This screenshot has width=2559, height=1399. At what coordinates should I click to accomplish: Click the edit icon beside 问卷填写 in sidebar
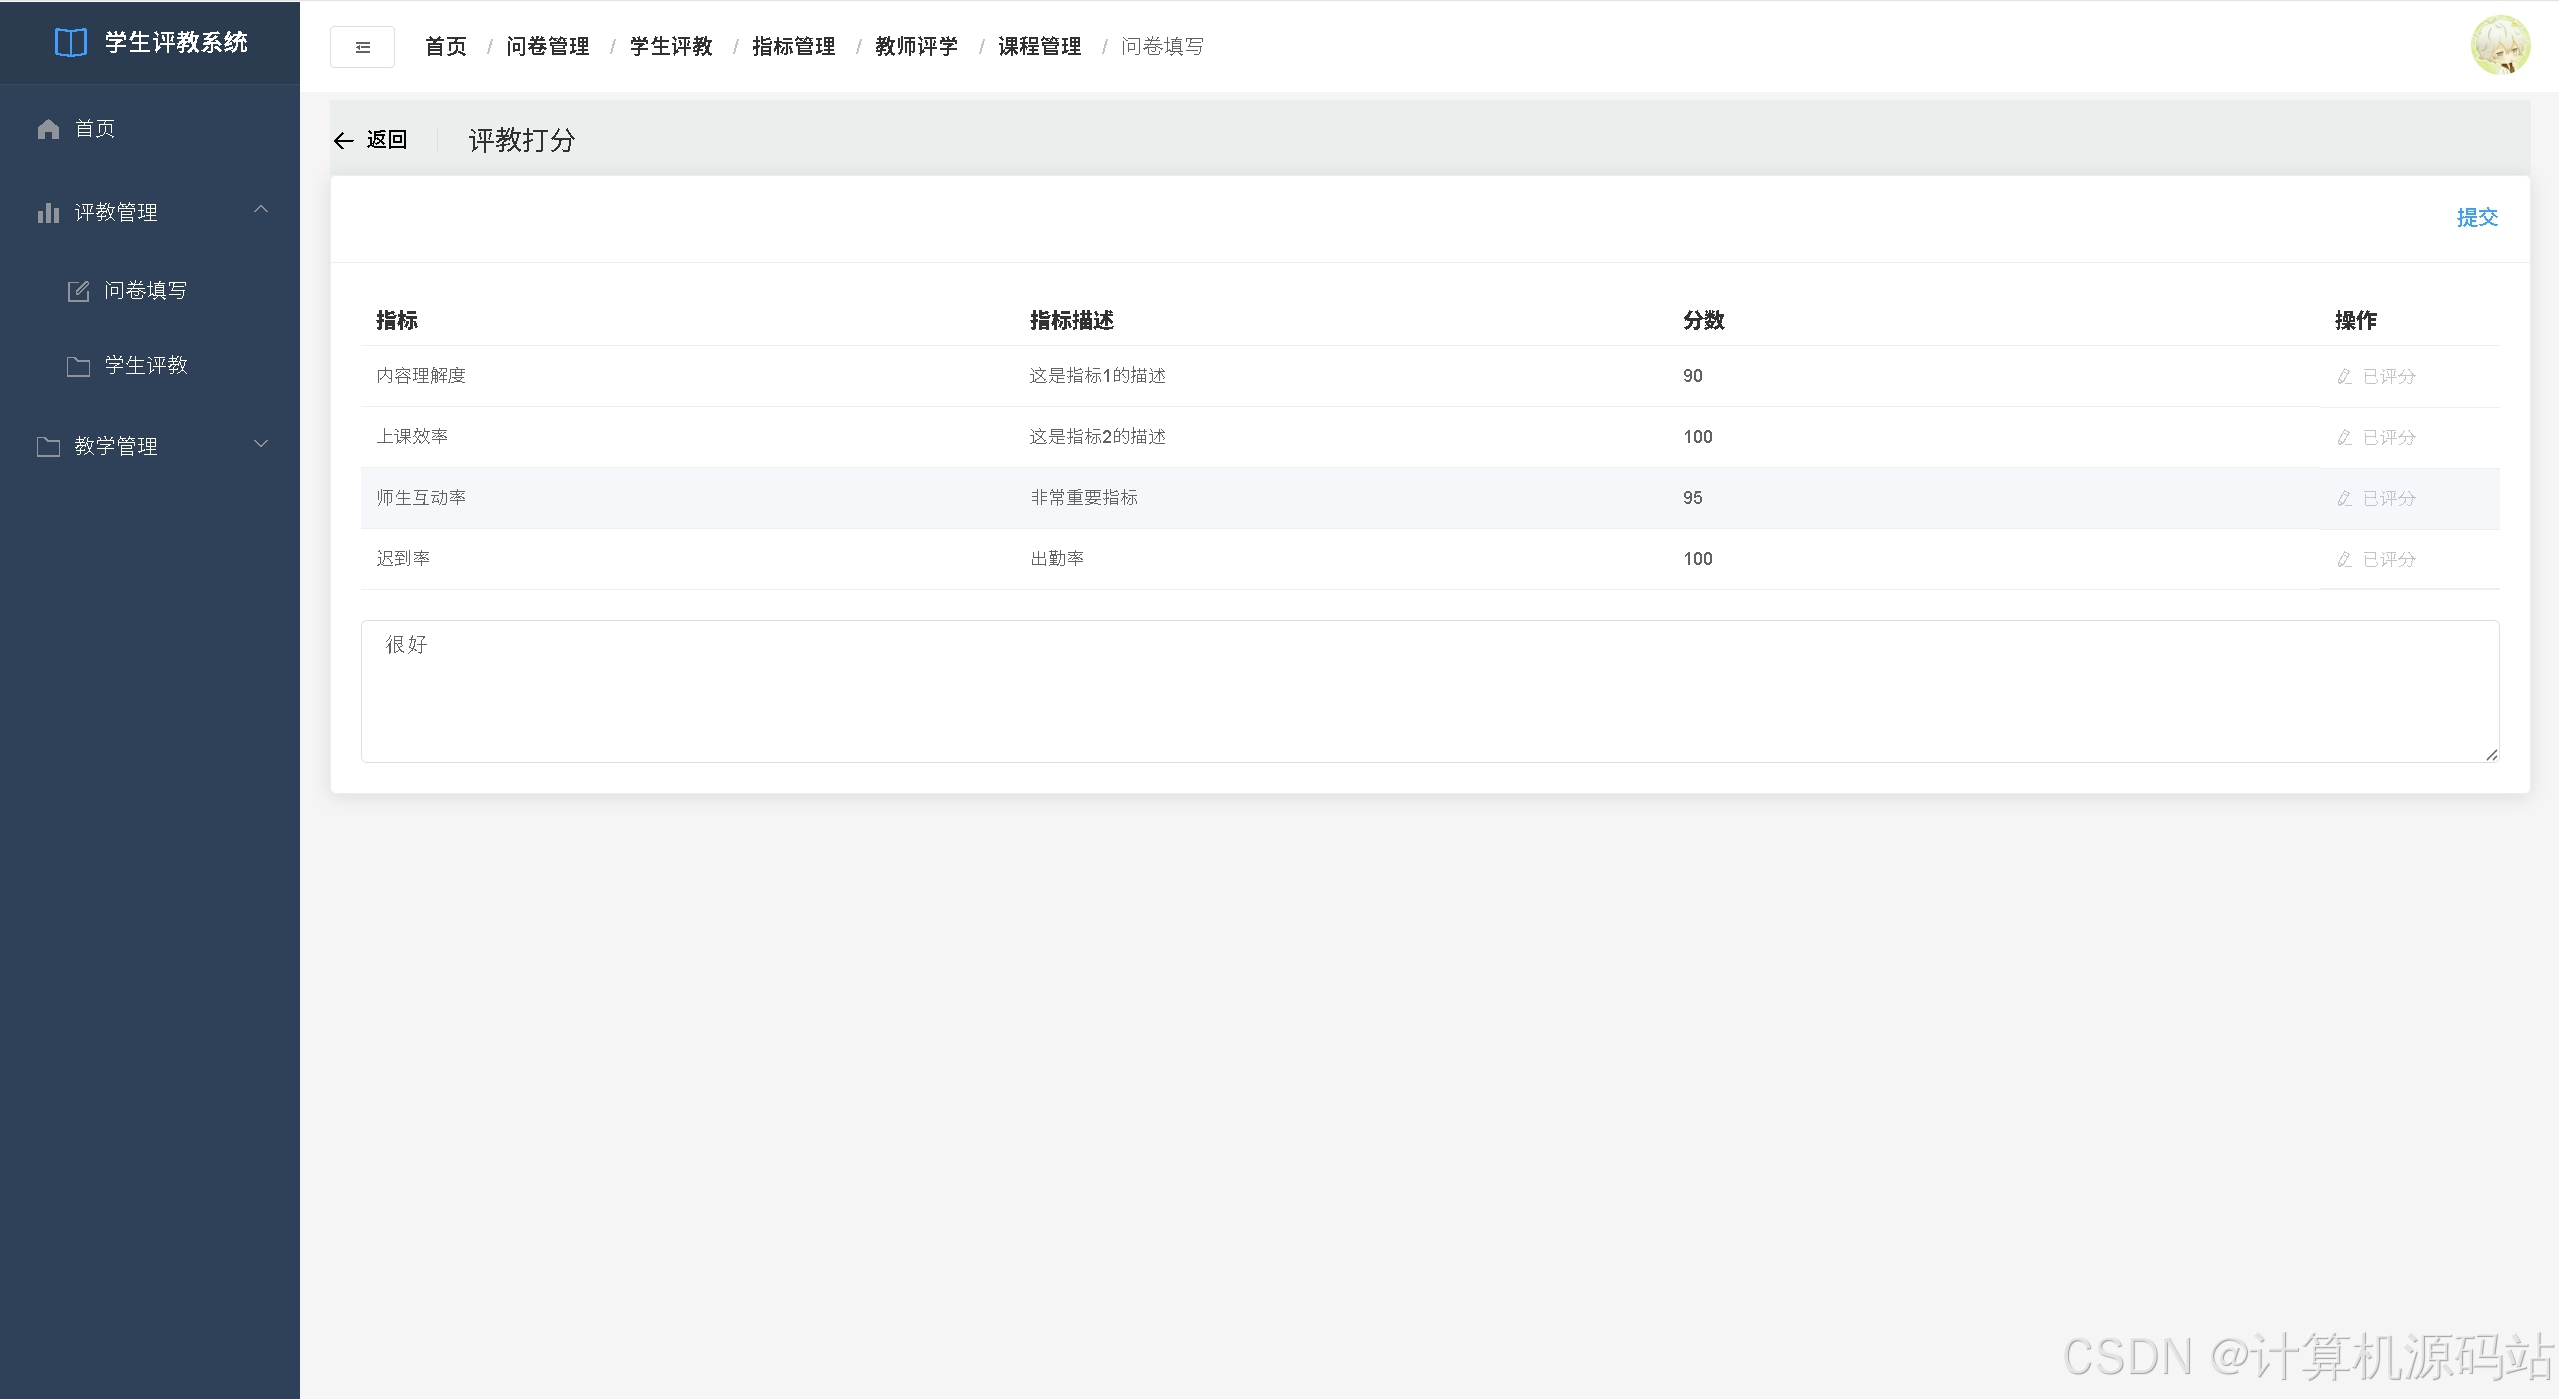[x=78, y=291]
